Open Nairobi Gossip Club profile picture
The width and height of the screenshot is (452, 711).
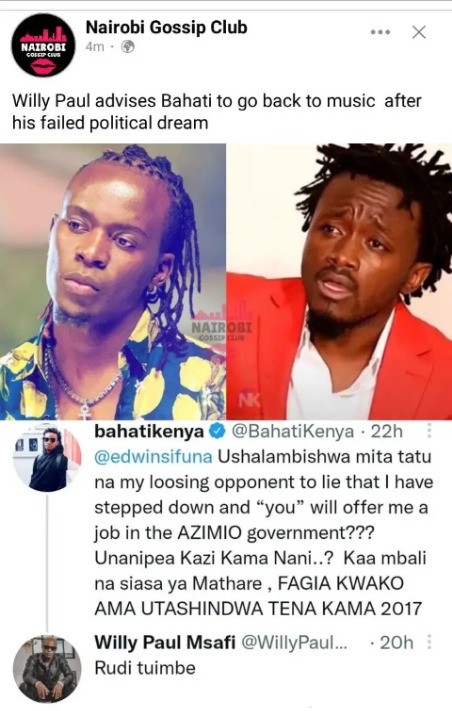[x=44, y=44]
